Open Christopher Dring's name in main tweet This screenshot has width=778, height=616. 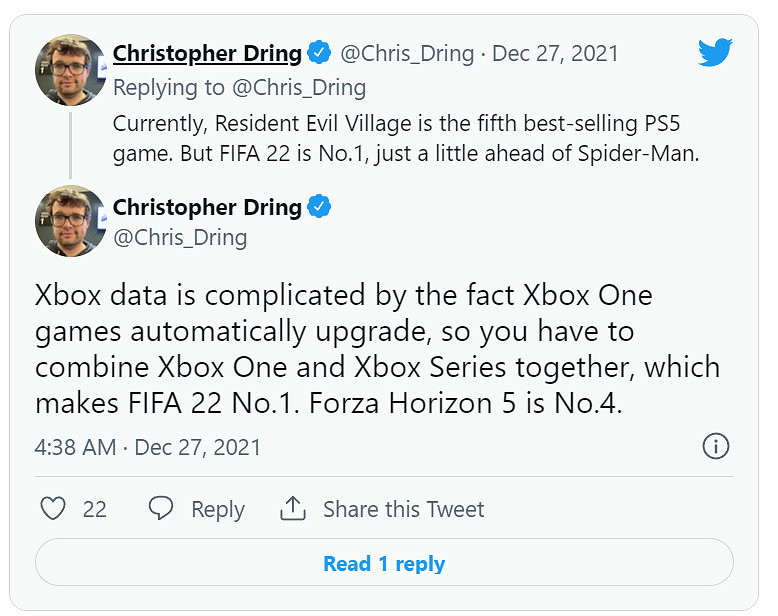point(207,207)
